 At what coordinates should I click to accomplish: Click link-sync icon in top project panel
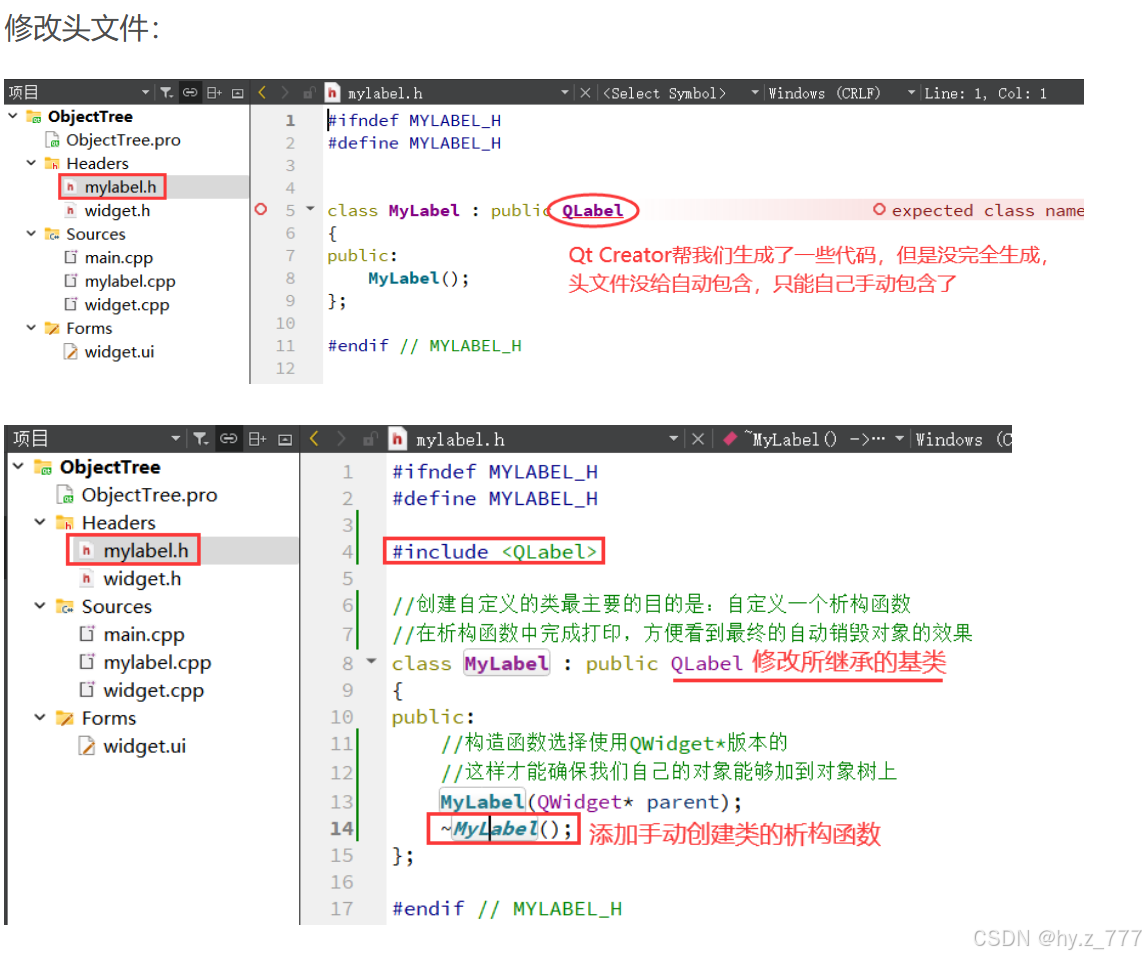190,92
